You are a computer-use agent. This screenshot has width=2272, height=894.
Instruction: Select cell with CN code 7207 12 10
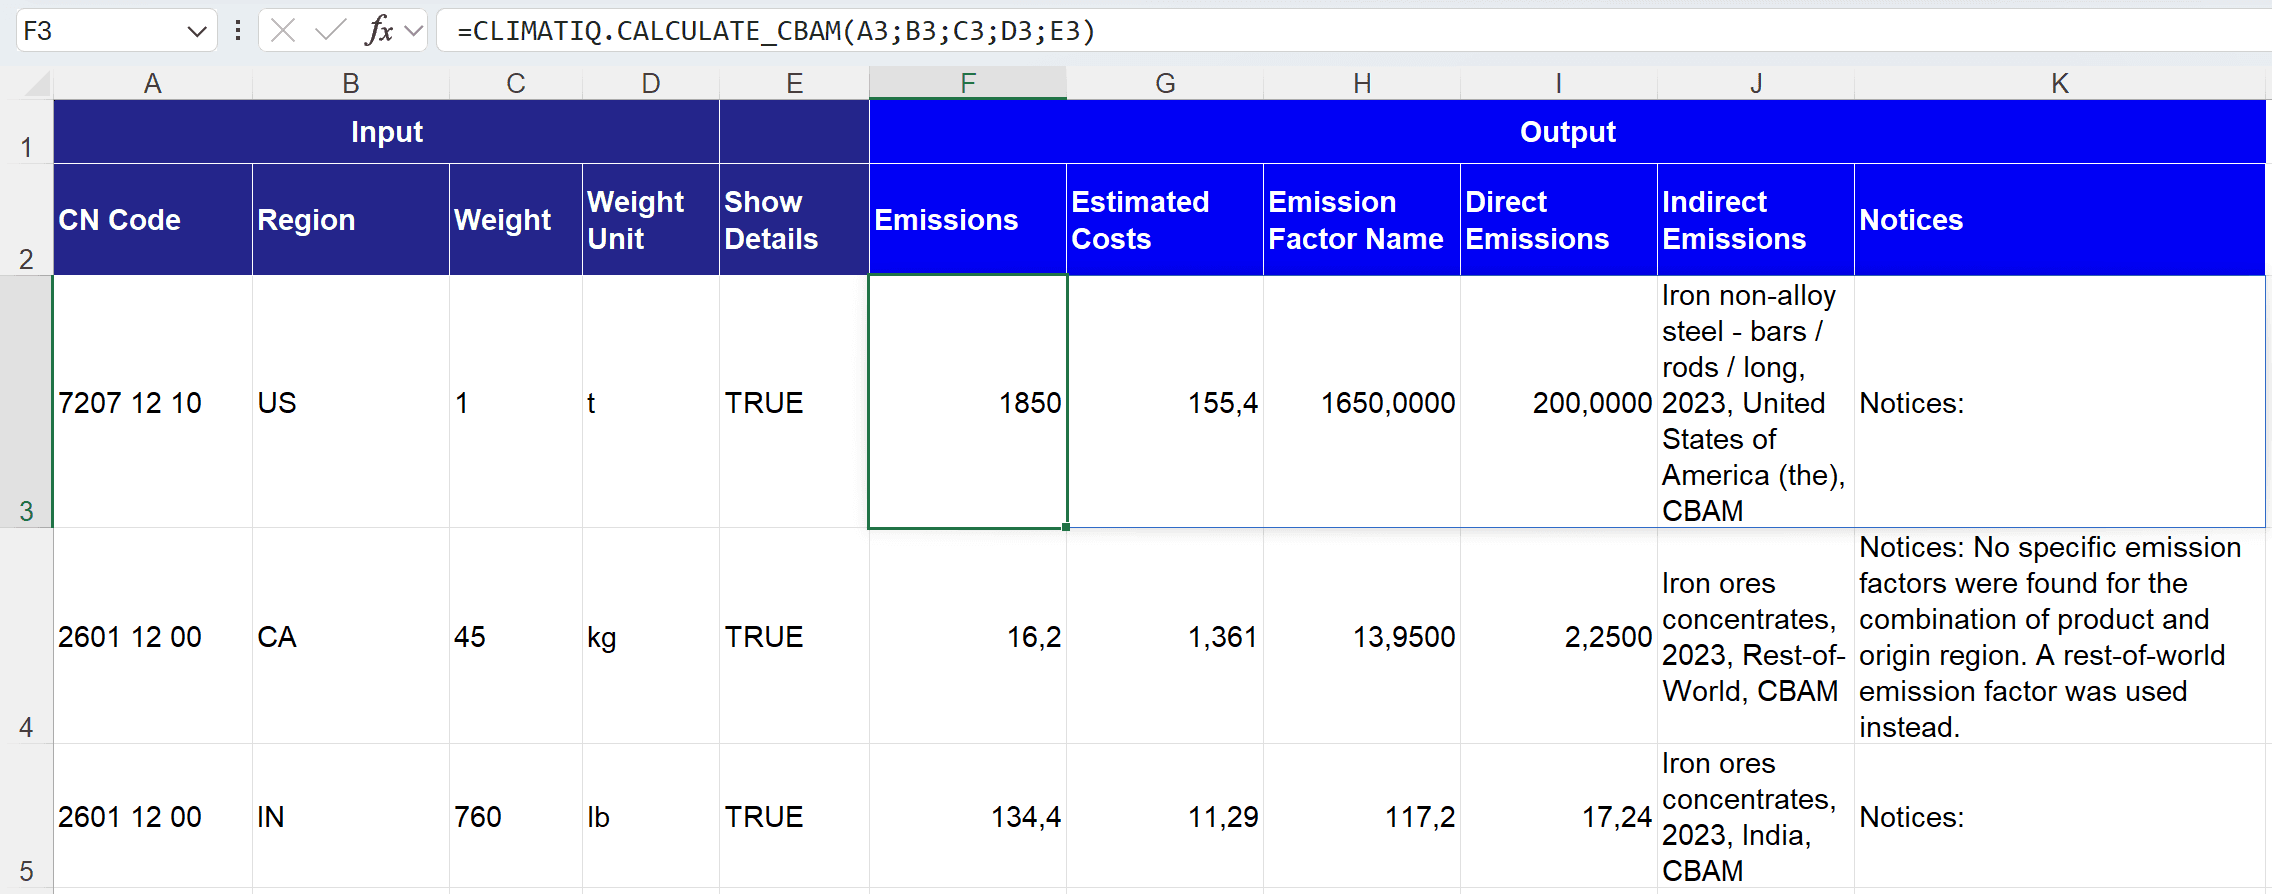[152, 402]
